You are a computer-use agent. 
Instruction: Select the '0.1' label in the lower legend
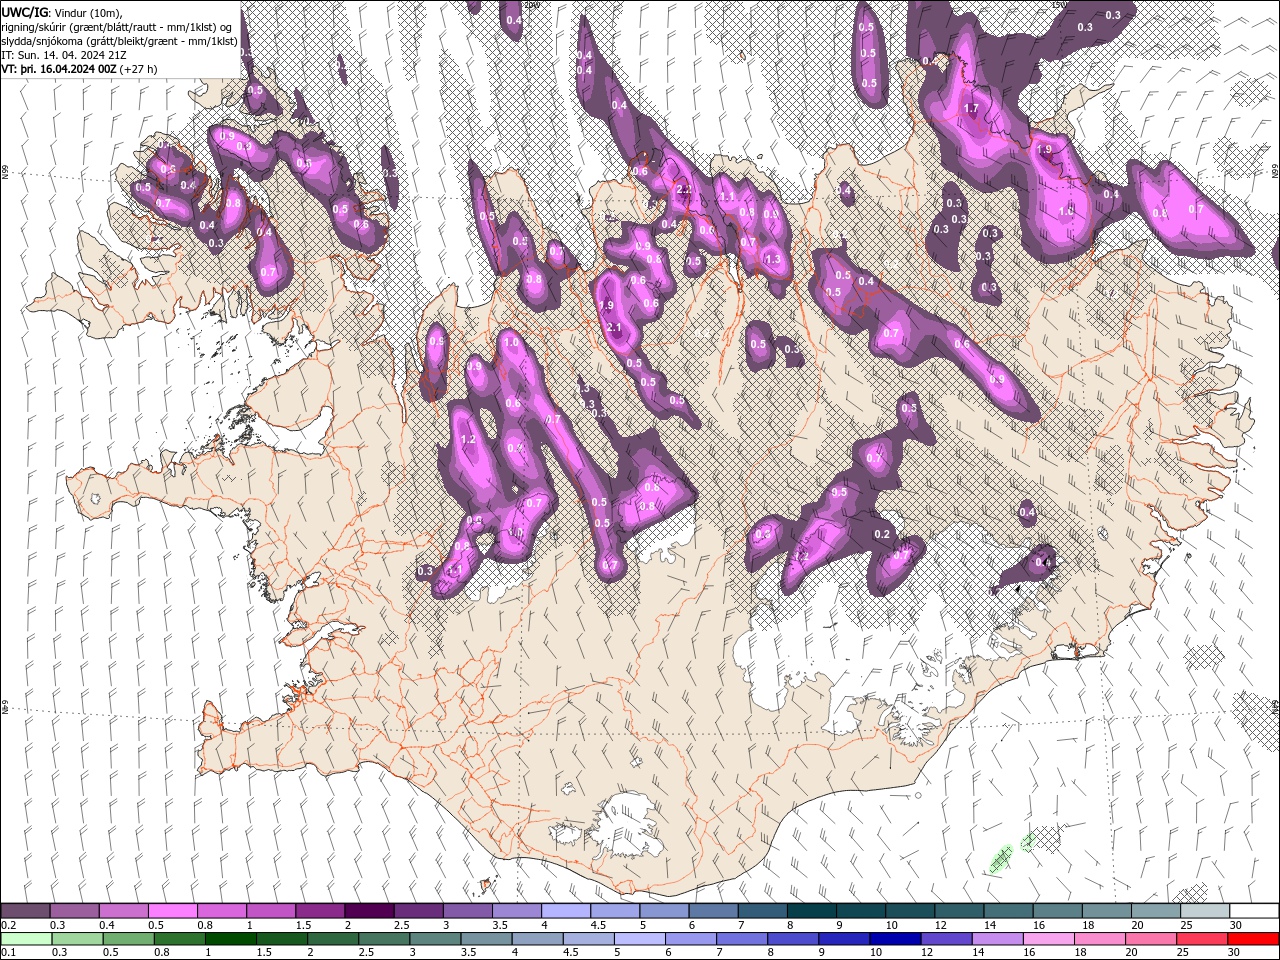click(8, 952)
